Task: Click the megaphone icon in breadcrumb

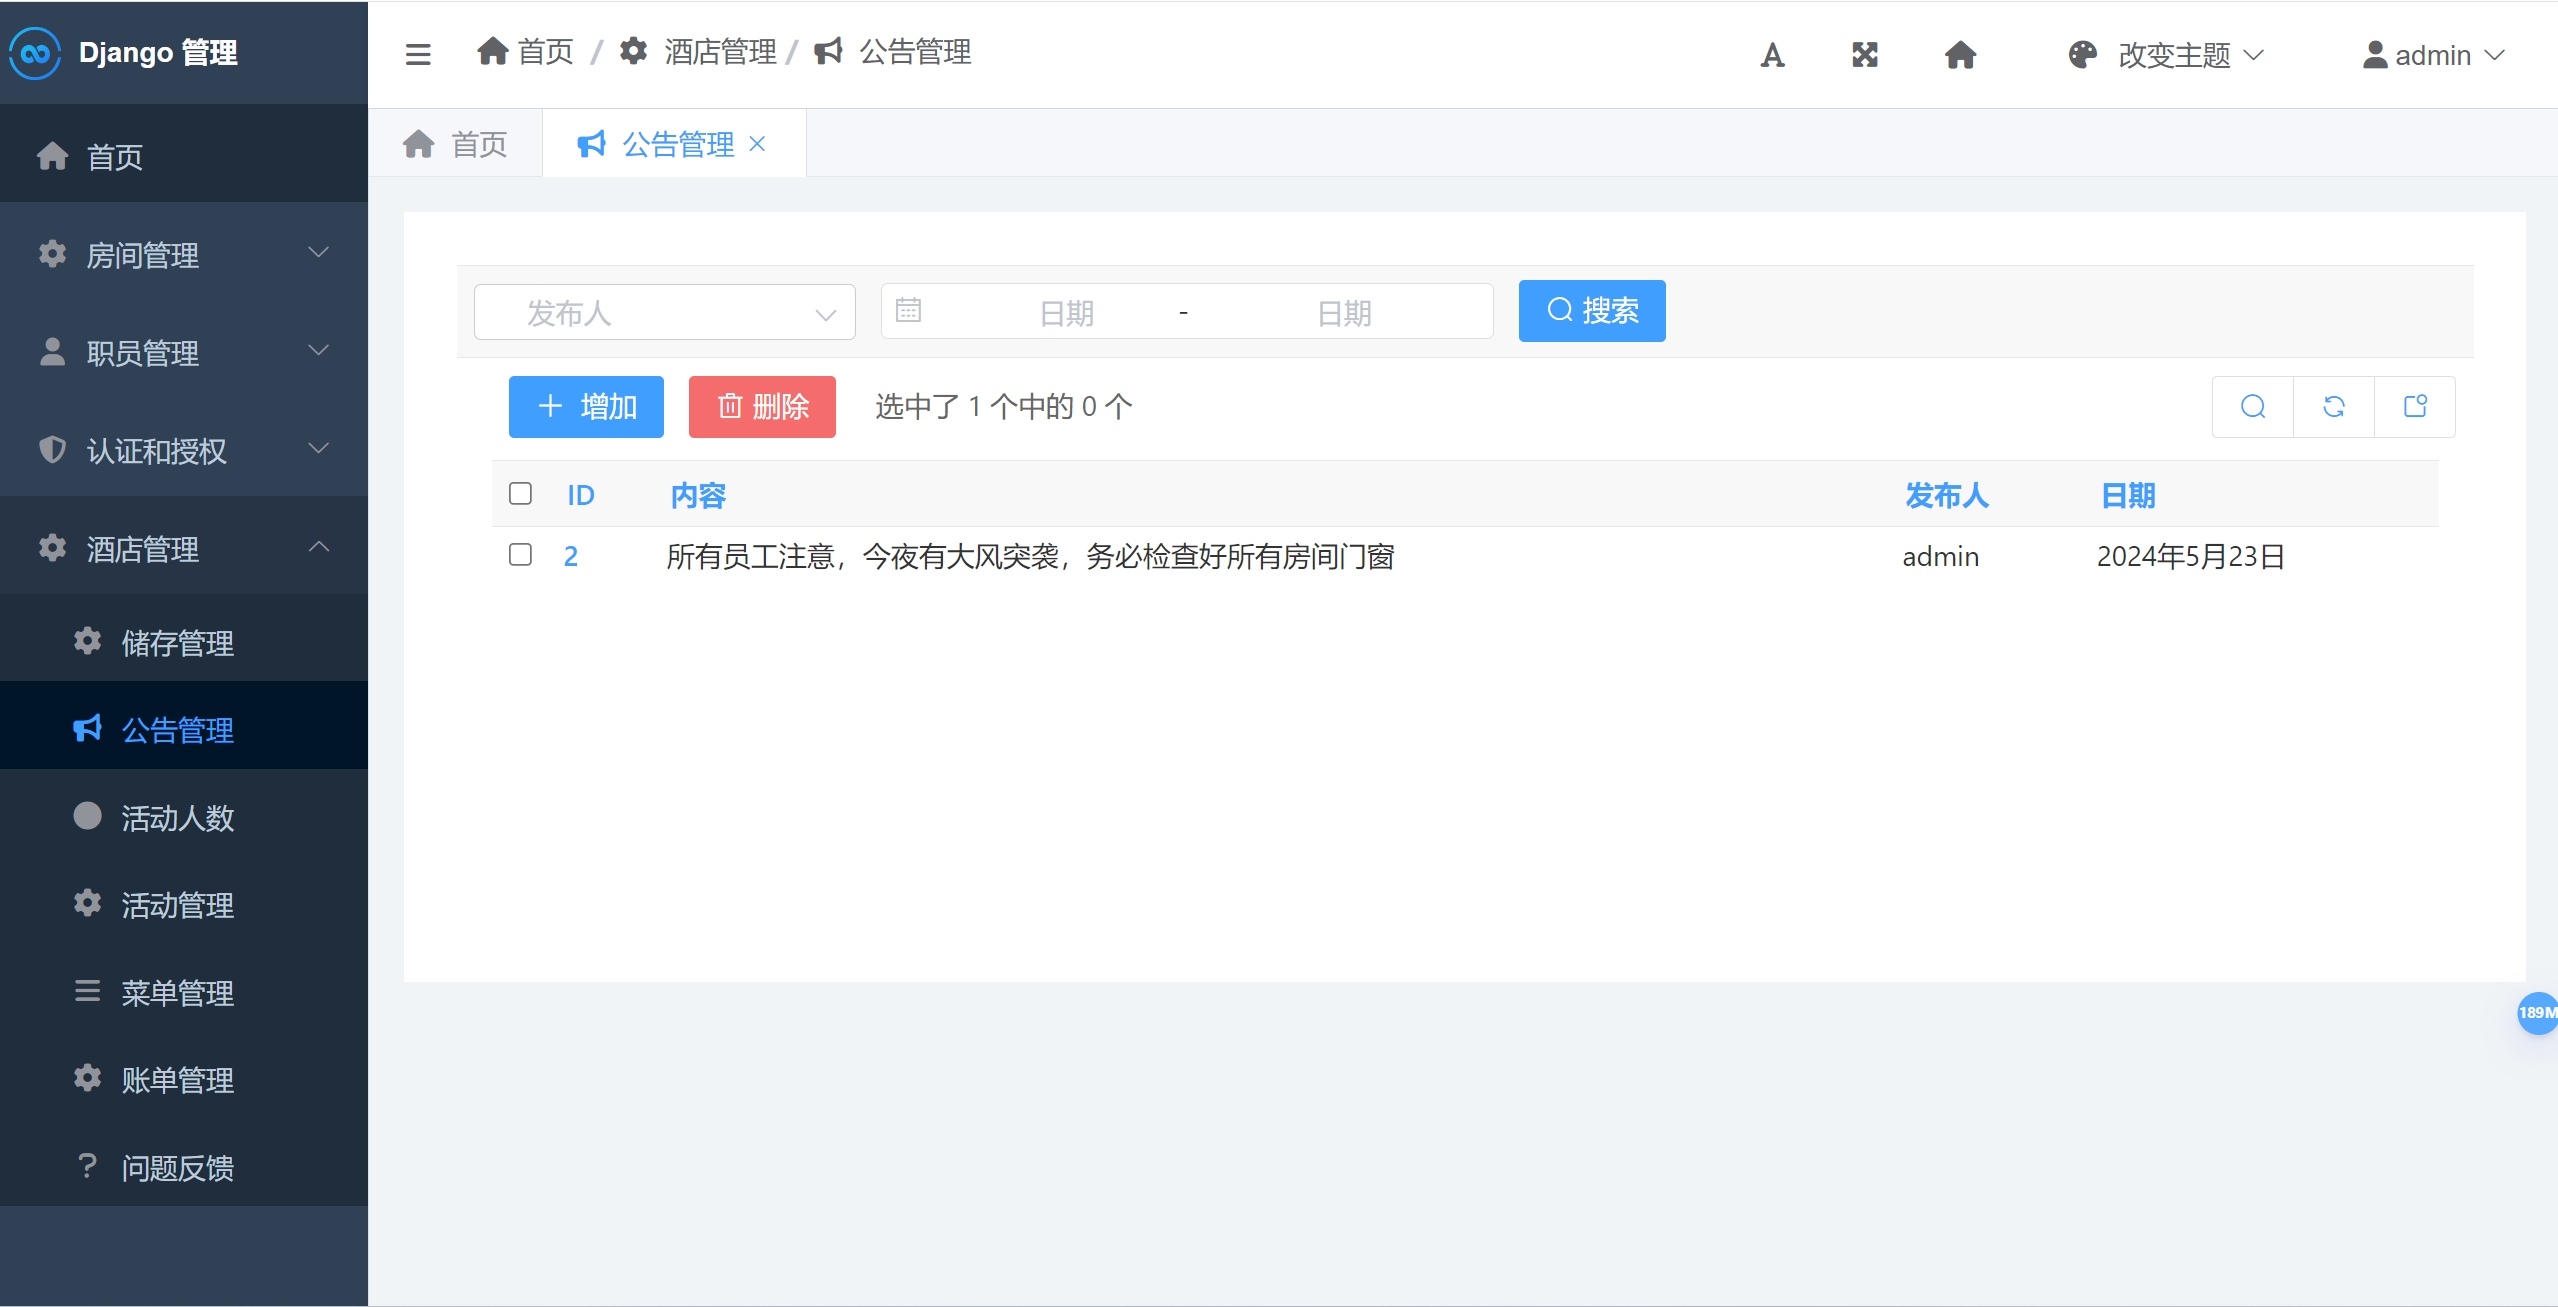Action: (x=828, y=51)
